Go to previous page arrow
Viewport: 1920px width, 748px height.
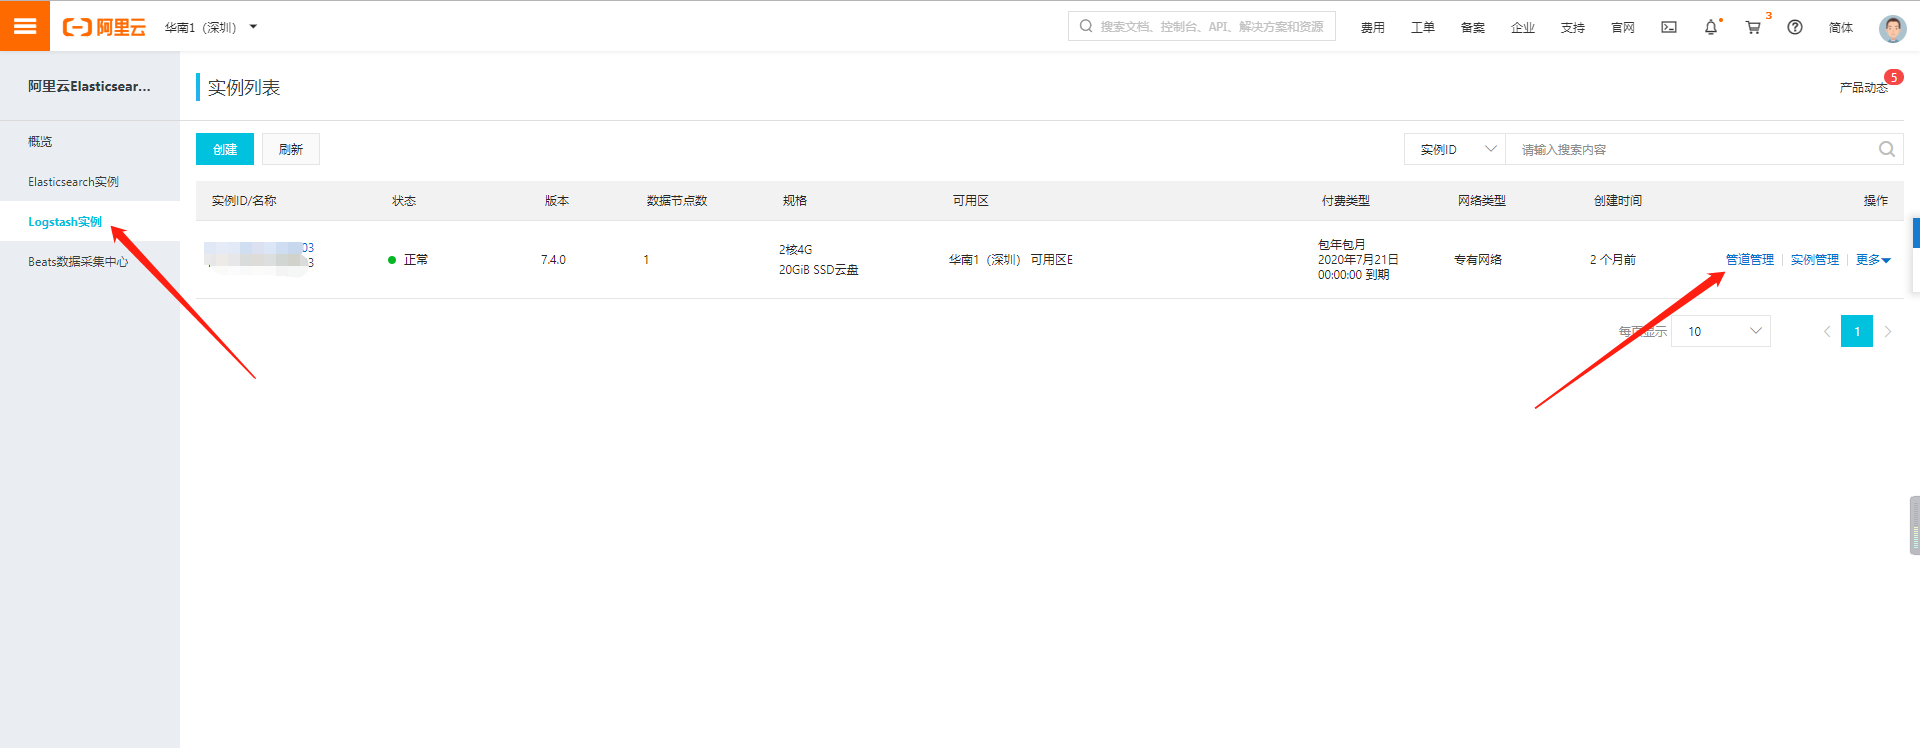coord(1827,331)
